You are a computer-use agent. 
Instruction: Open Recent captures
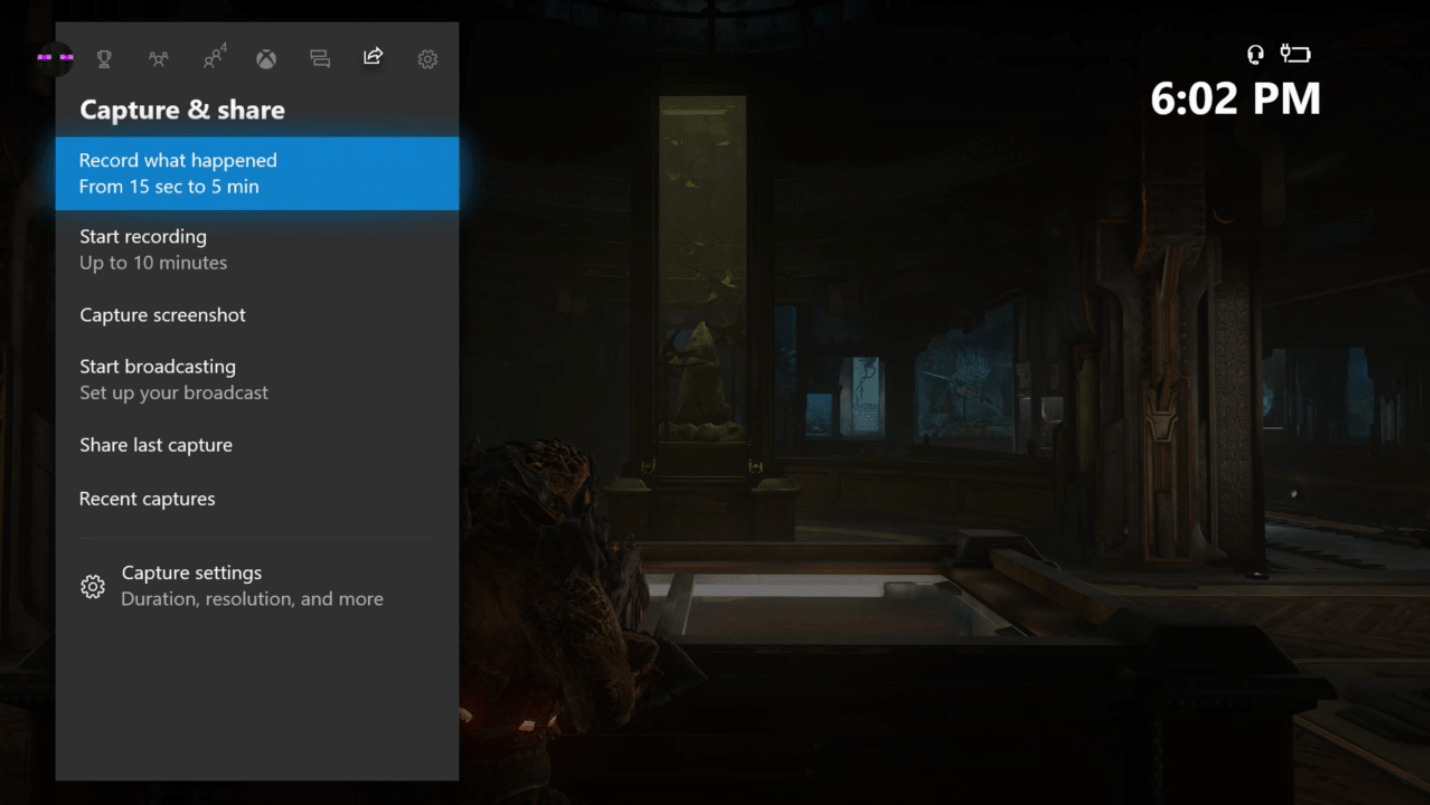[x=257, y=499]
